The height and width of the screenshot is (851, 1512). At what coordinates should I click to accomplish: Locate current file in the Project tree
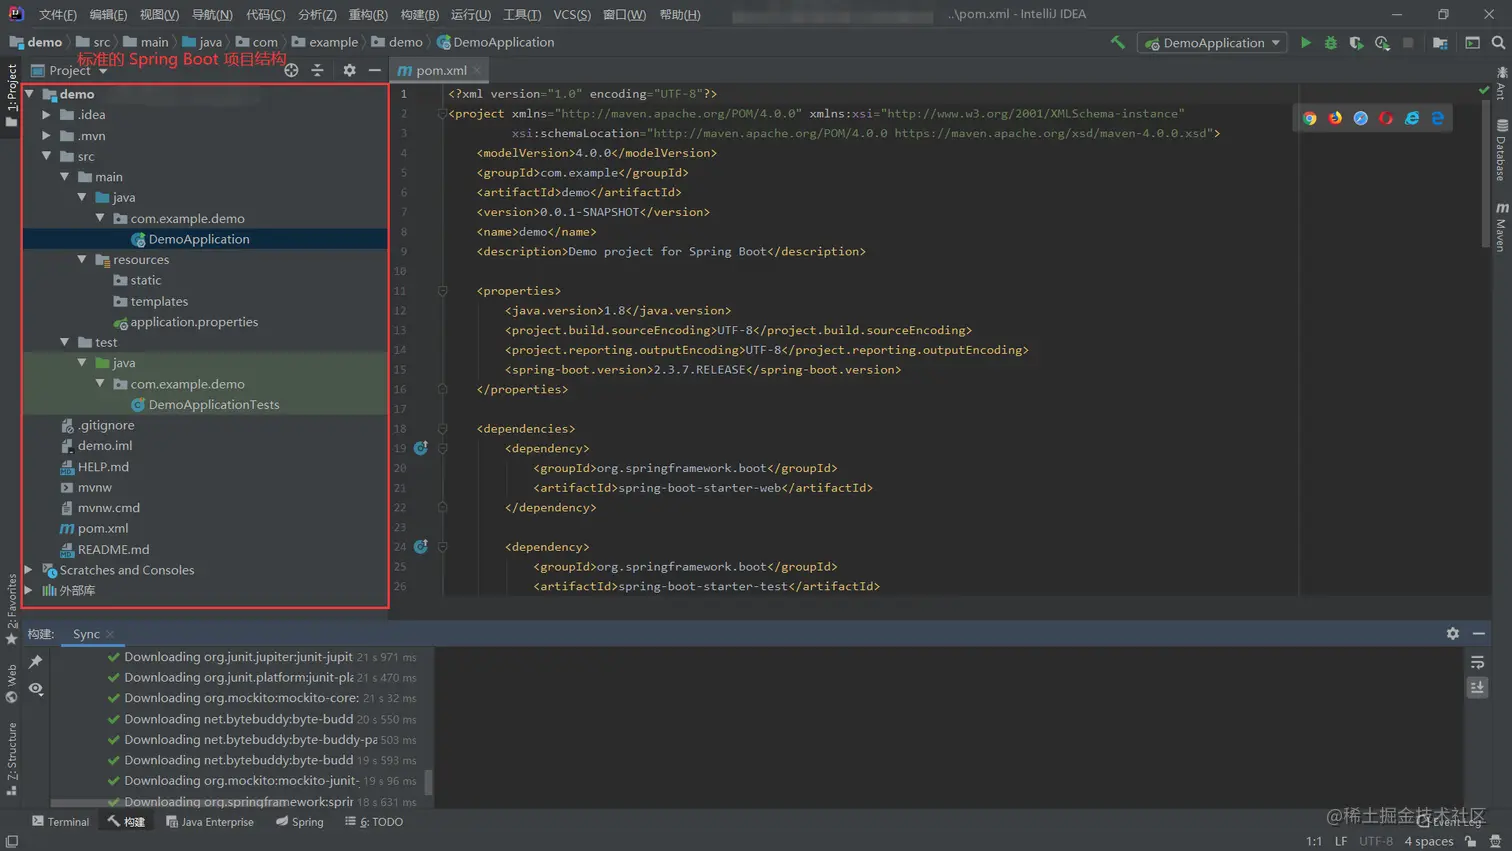click(291, 70)
